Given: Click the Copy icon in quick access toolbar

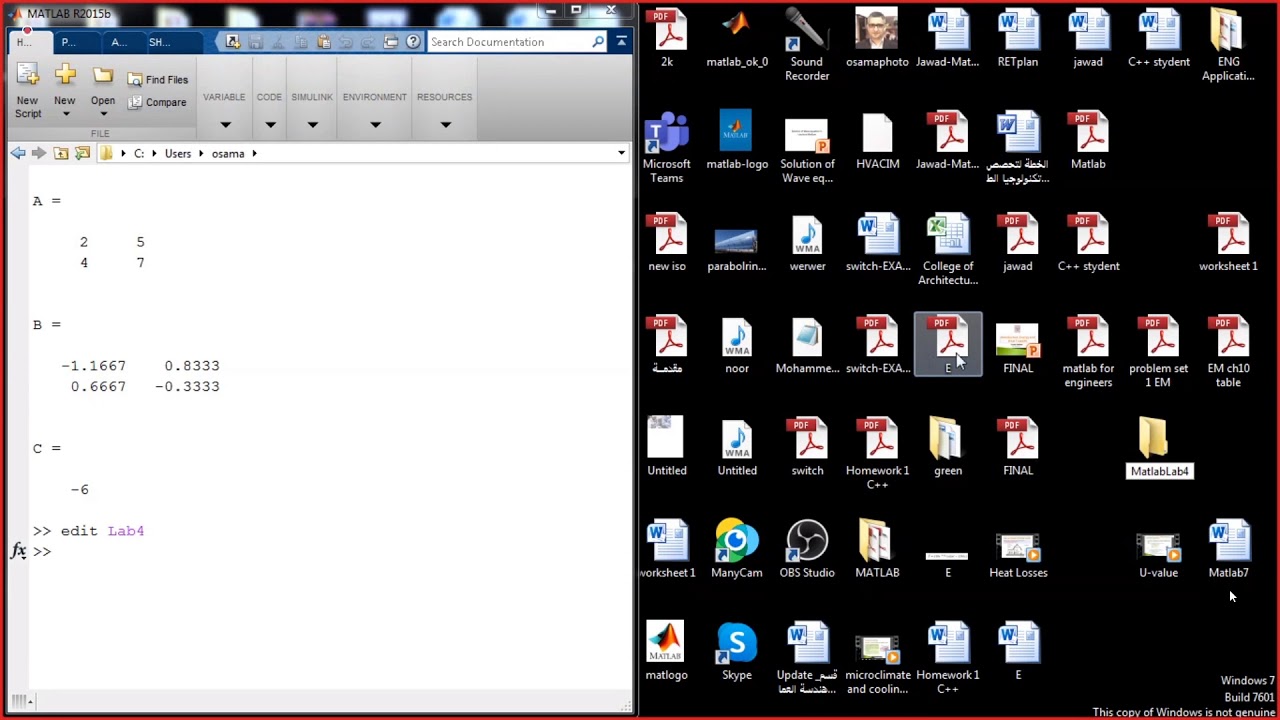Looking at the screenshot, I should coord(301,42).
